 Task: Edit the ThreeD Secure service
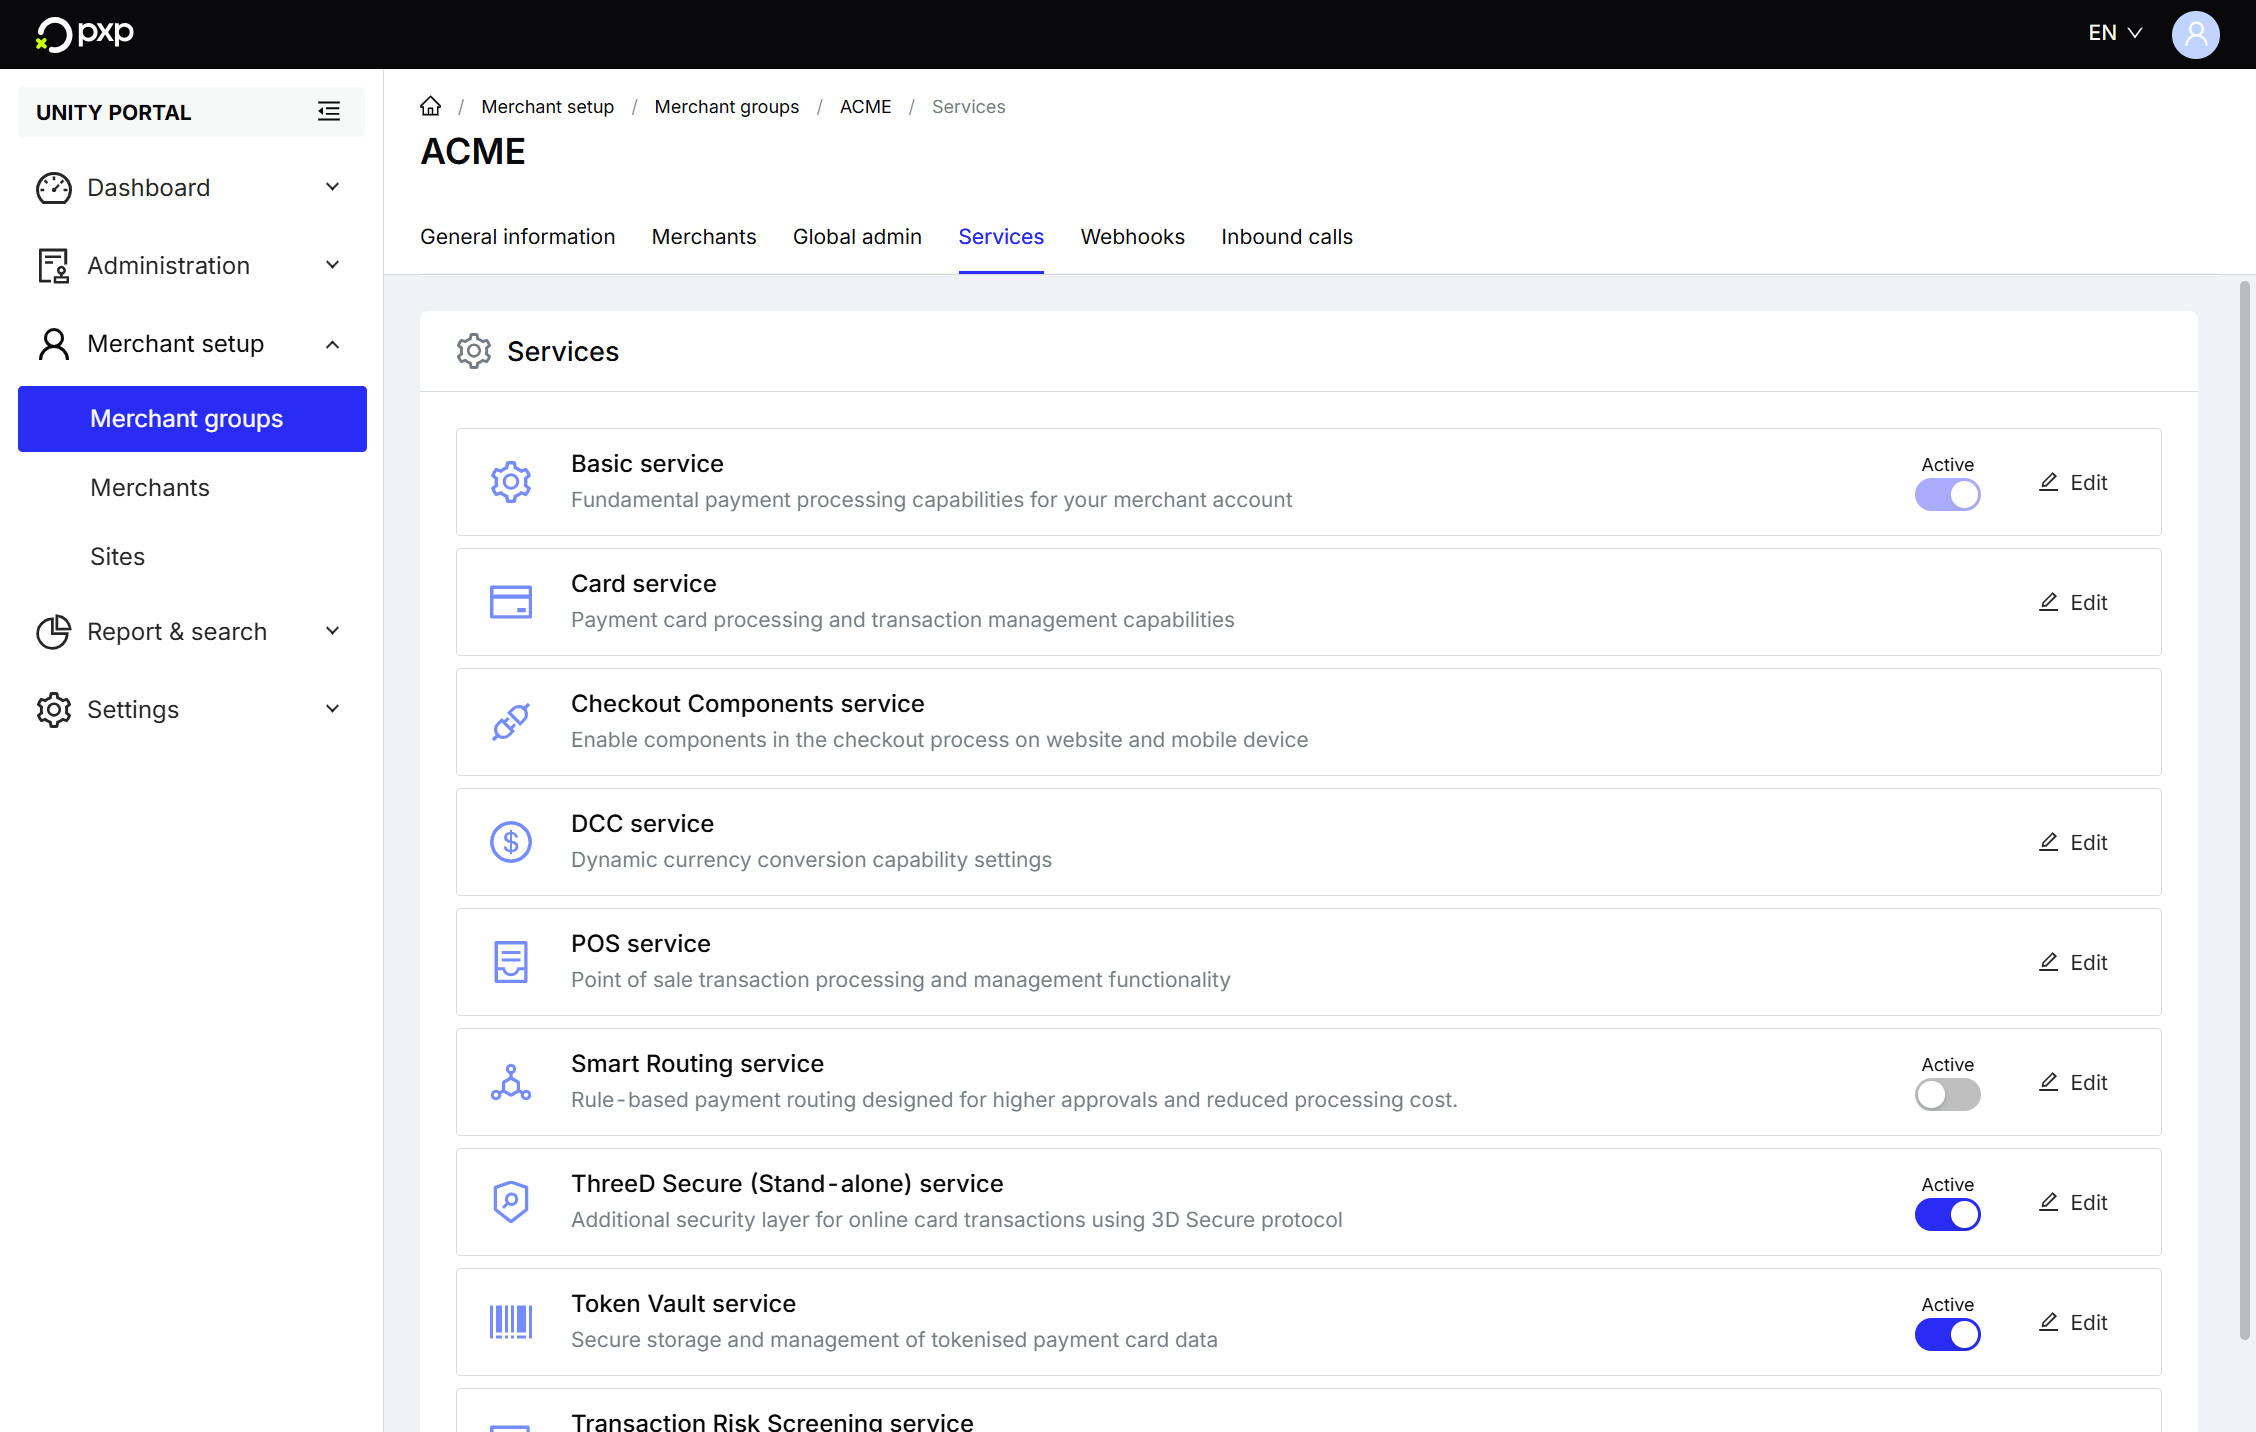tap(2073, 1202)
